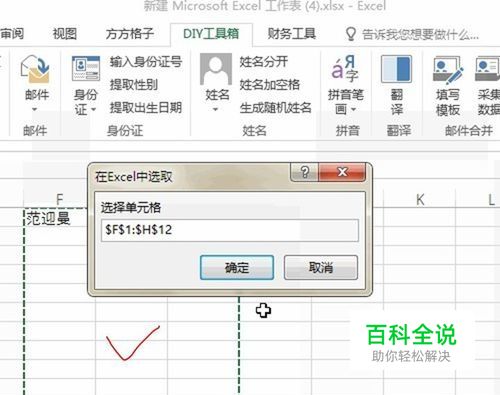500x395 pixels.
Task: Click the 填写模板 icon
Action: [x=448, y=70]
